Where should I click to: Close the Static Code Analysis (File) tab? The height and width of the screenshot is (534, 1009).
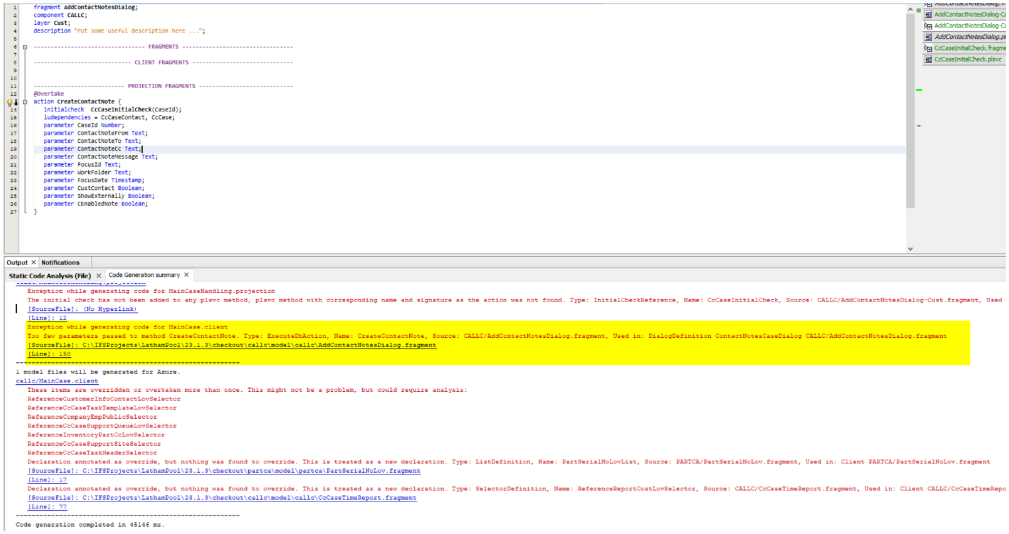point(97,275)
